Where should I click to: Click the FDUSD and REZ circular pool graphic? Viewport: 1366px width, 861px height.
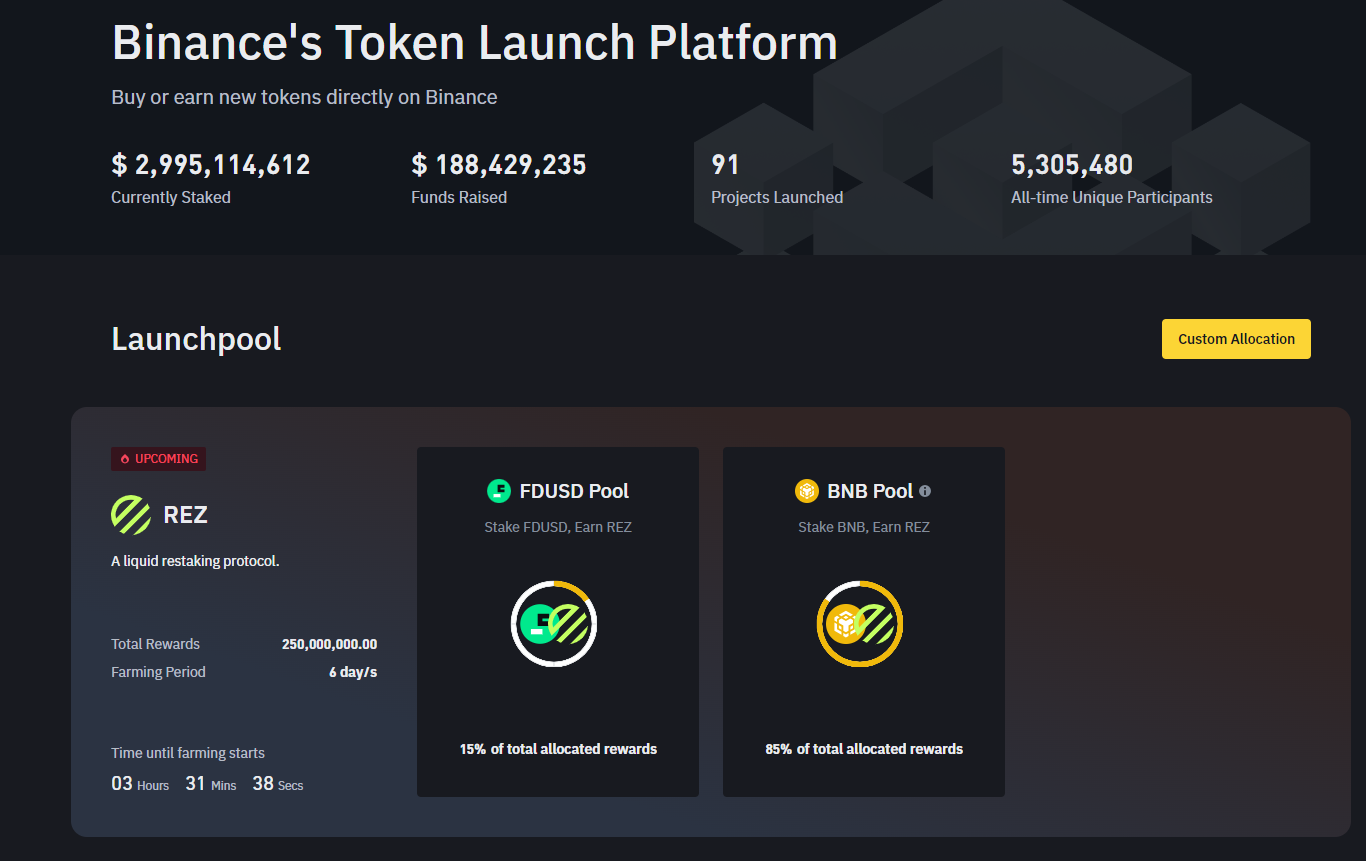554,624
